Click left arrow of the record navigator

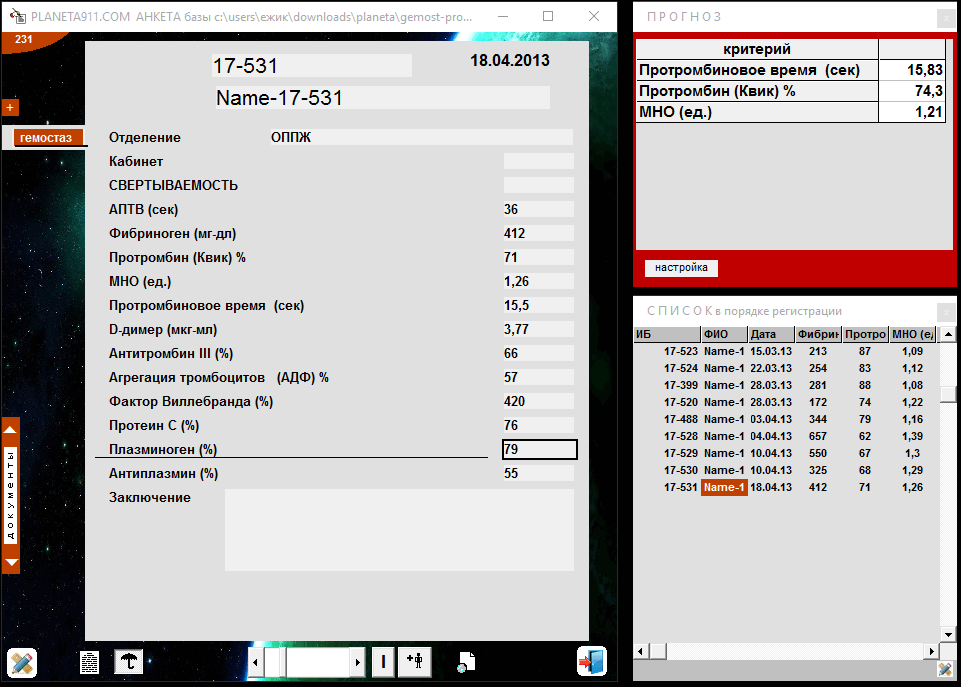[257, 662]
